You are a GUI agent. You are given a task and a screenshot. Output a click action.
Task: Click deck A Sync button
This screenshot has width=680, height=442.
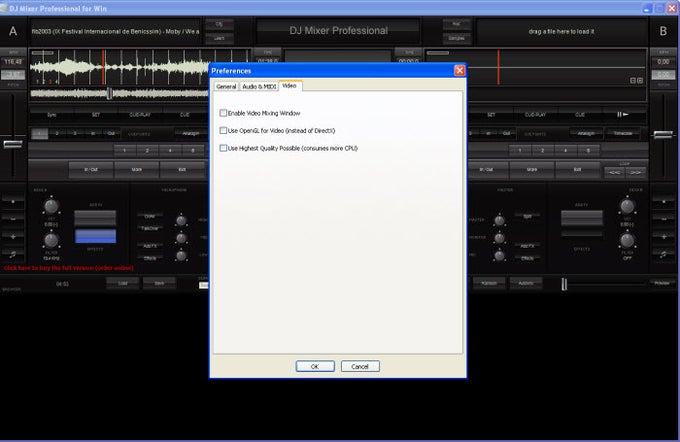(52, 115)
